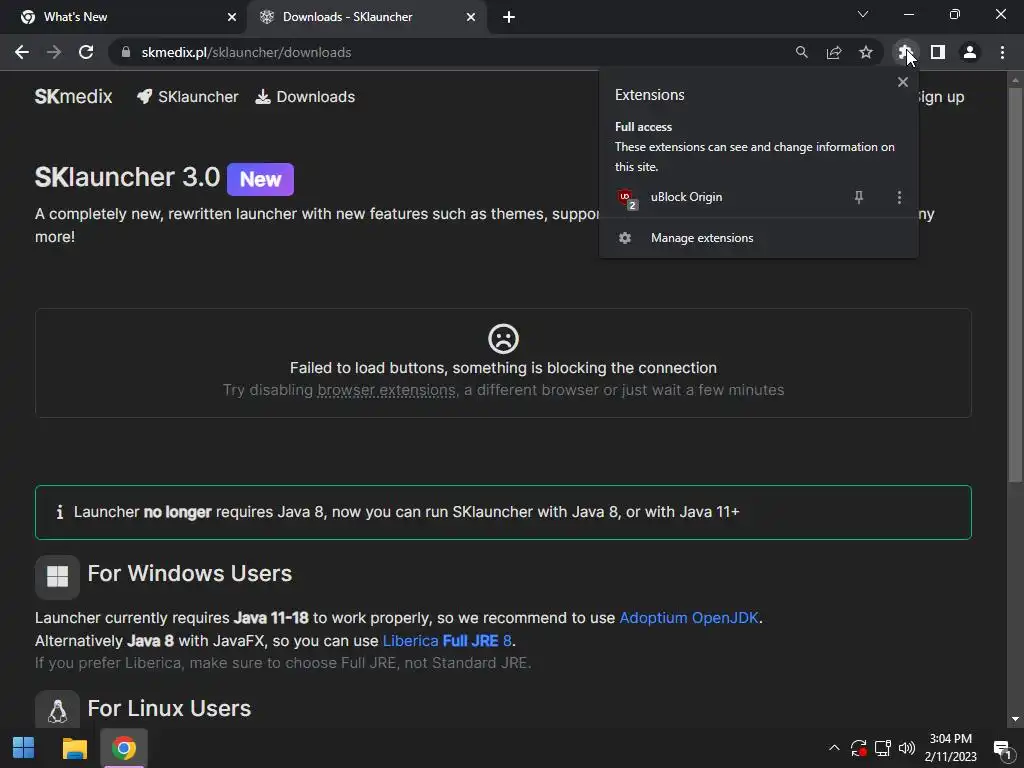Click the scrollbar down arrow
The width and height of the screenshot is (1024, 768).
click(1015, 719)
